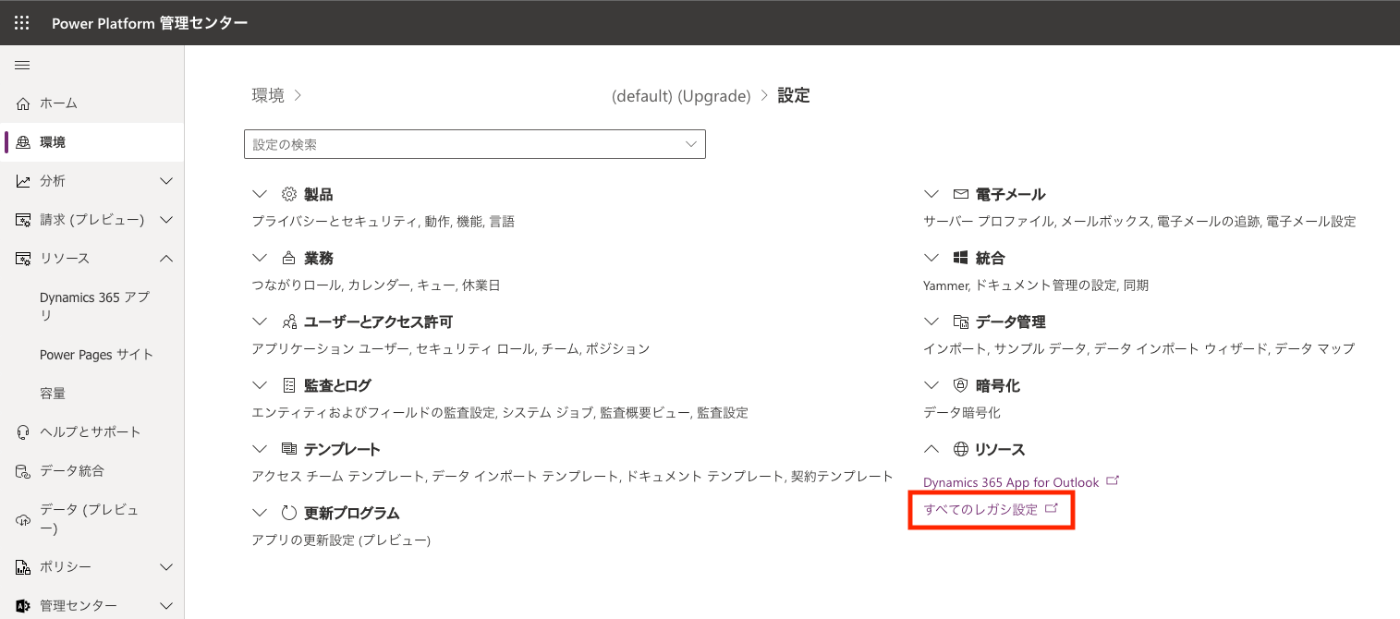Screen dimensions: 1400x619
Task: Click the log icon beside 監査とログ
Action: pyautogui.click(x=289, y=385)
